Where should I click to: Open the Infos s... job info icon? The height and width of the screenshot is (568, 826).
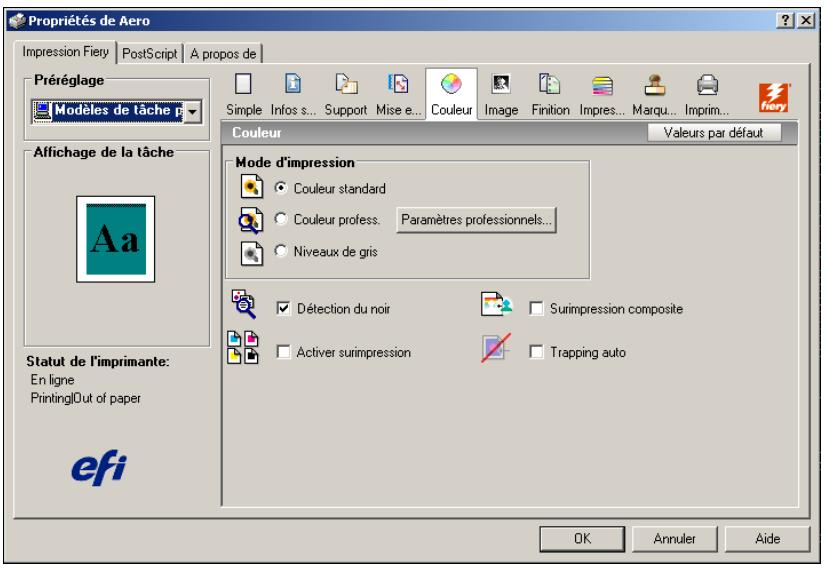(x=293, y=84)
